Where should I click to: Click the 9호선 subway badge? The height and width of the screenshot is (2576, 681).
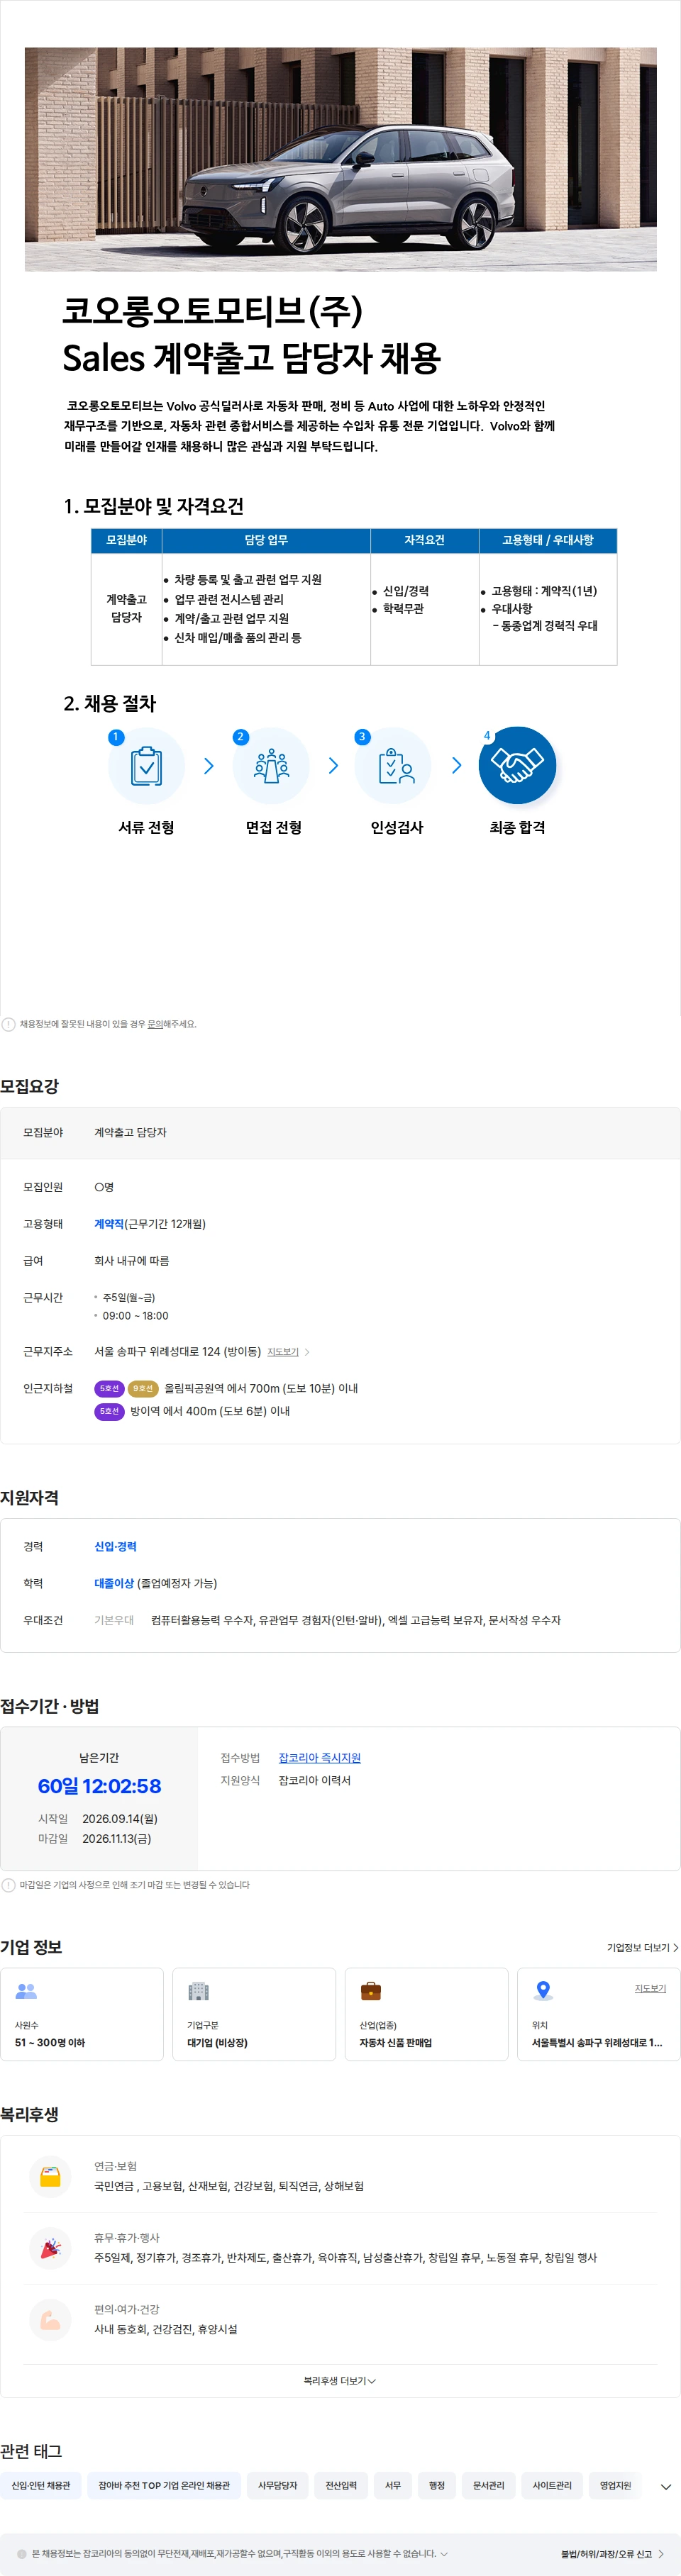[x=143, y=1388]
